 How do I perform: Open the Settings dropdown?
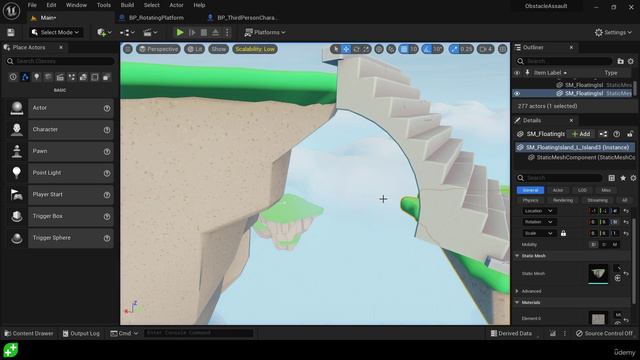pos(613,32)
